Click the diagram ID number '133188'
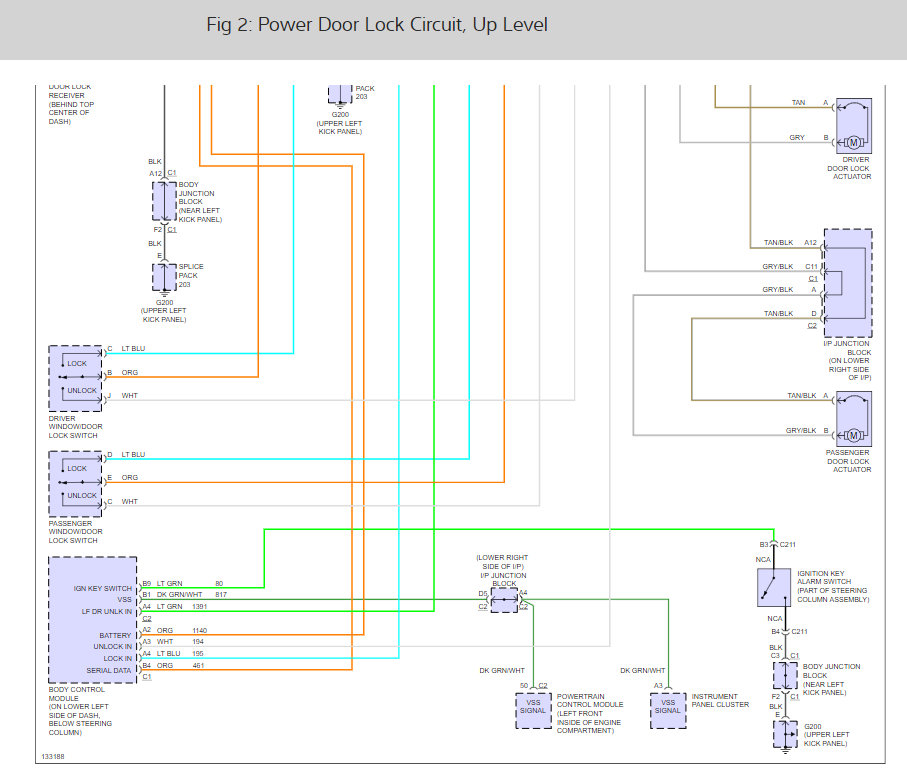907x783 pixels. pos(53,756)
